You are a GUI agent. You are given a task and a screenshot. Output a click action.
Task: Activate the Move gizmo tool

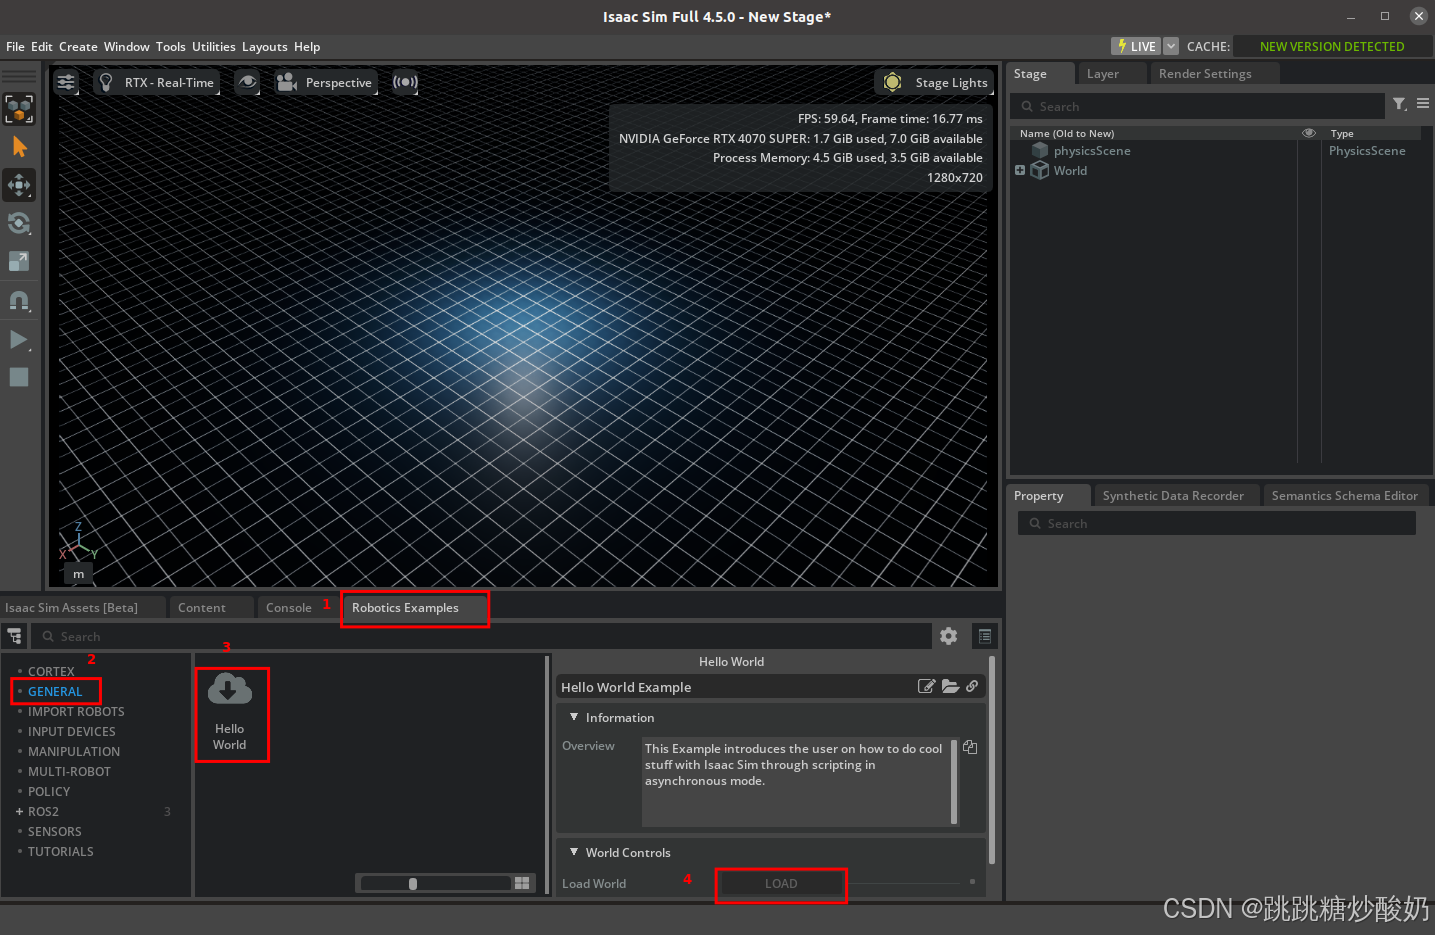(x=19, y=185)
